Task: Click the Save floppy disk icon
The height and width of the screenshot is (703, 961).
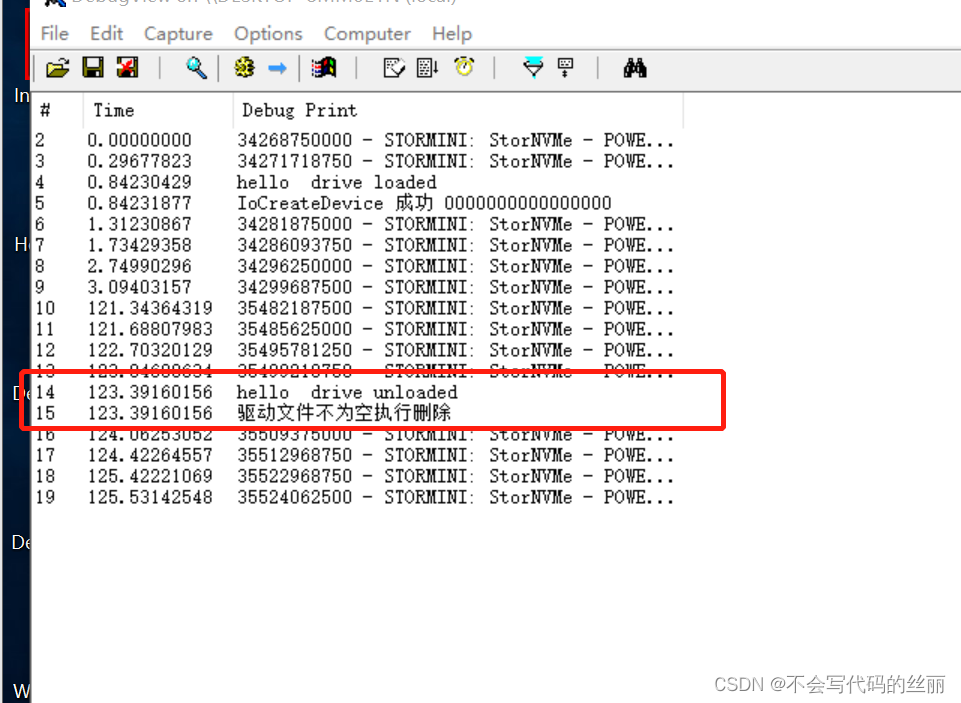Action: click(x=93, y=67)
